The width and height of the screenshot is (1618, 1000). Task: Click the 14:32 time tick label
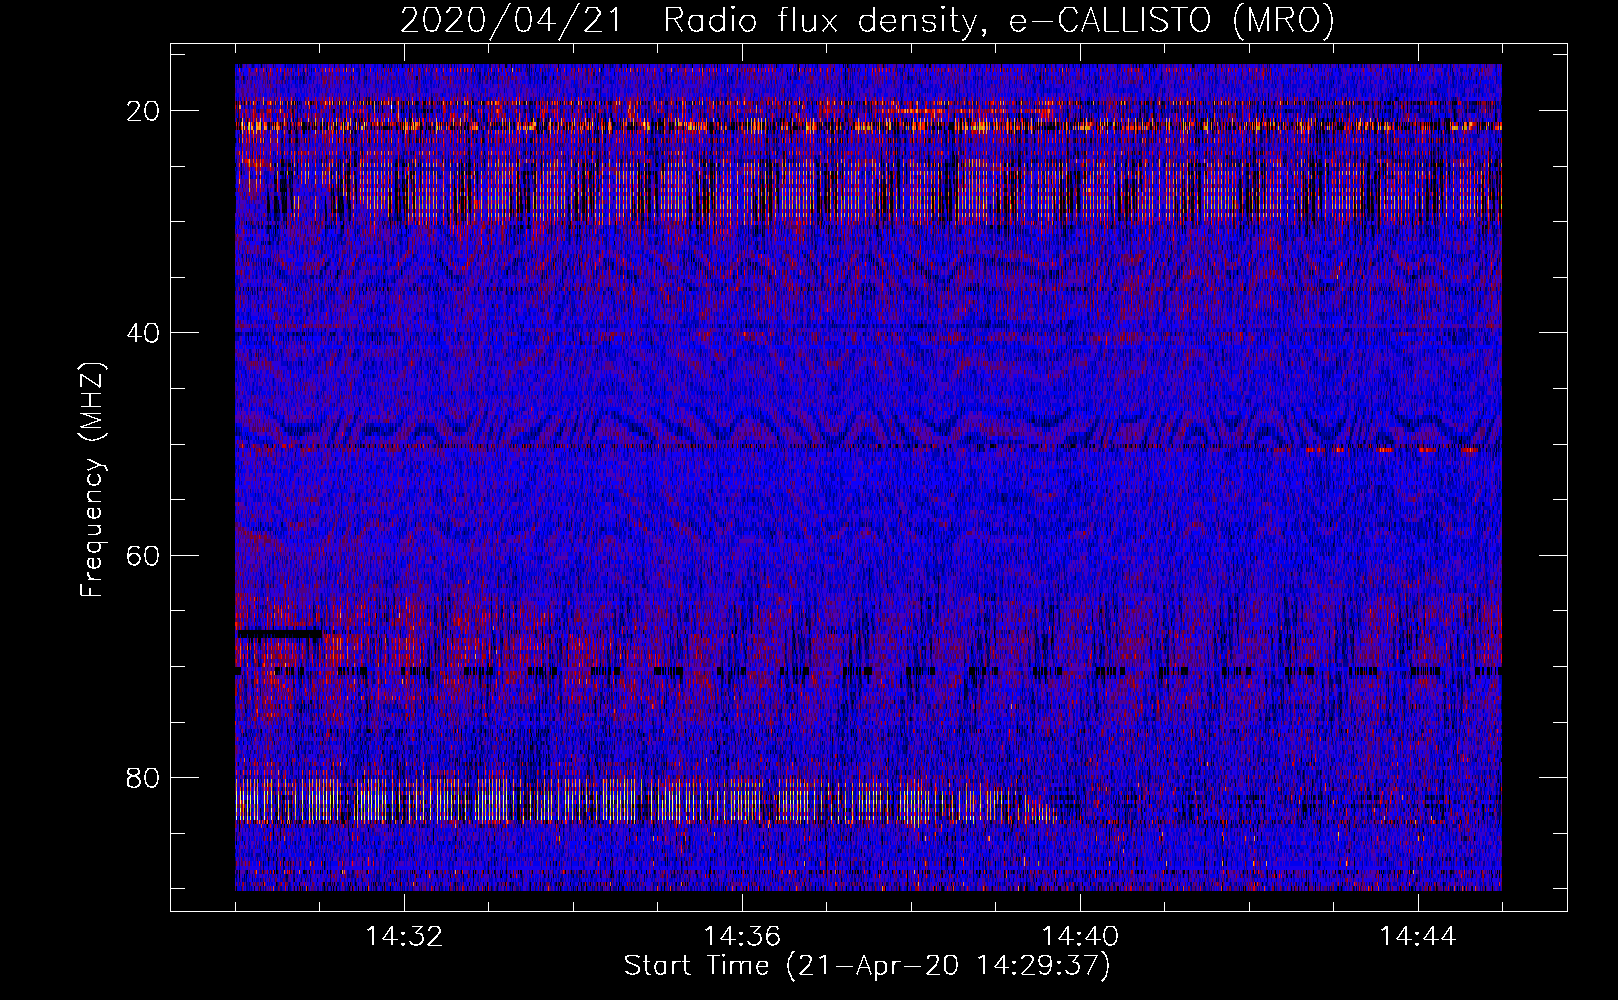404,937
